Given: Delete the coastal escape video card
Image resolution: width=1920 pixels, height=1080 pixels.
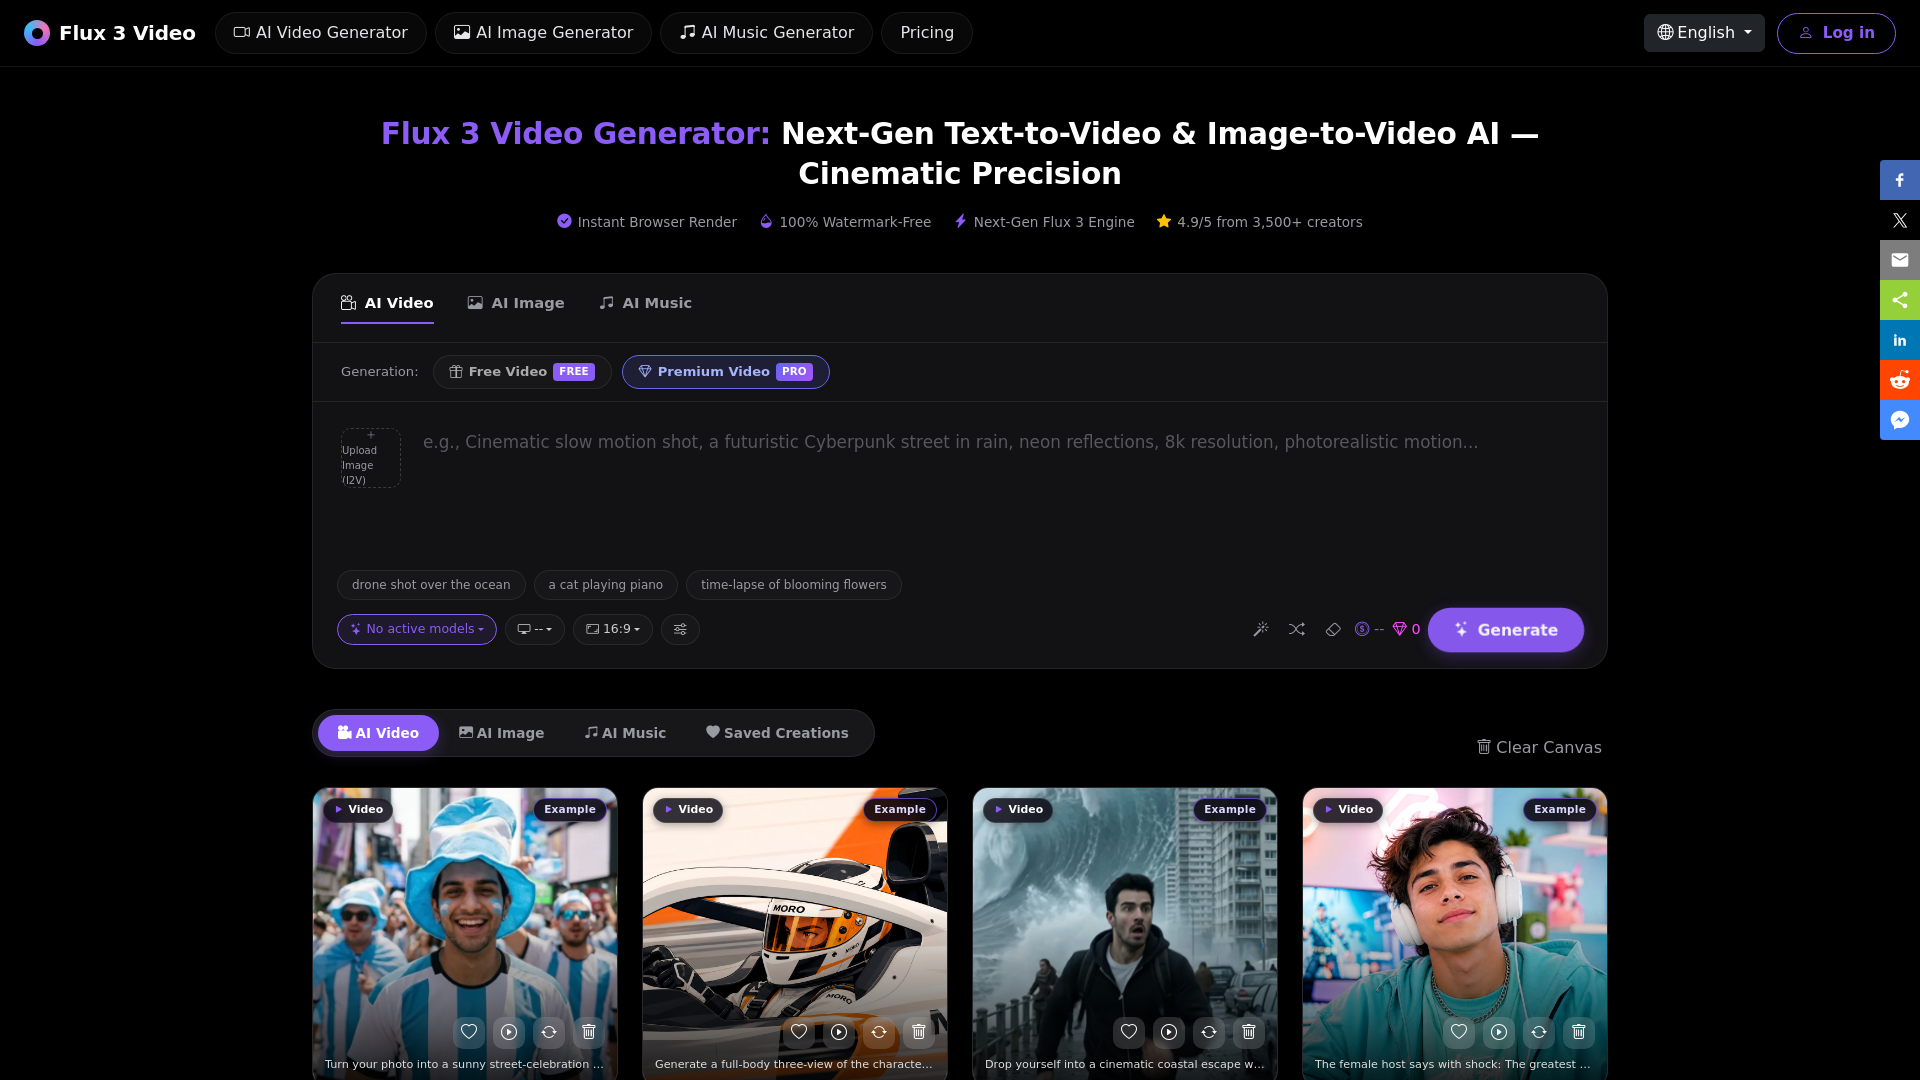Looking at the screenshot, I should (1249, 1031).
